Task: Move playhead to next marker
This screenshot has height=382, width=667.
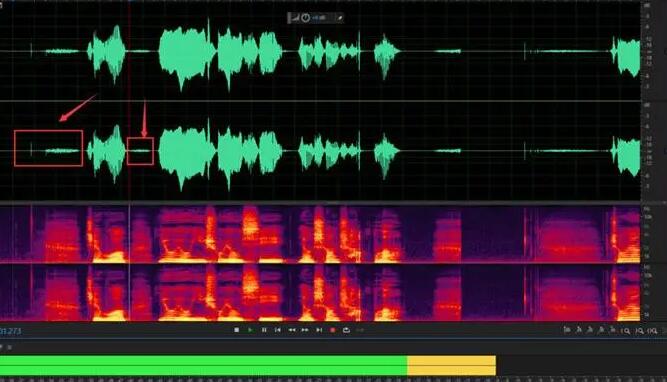Action: point(319,330)
